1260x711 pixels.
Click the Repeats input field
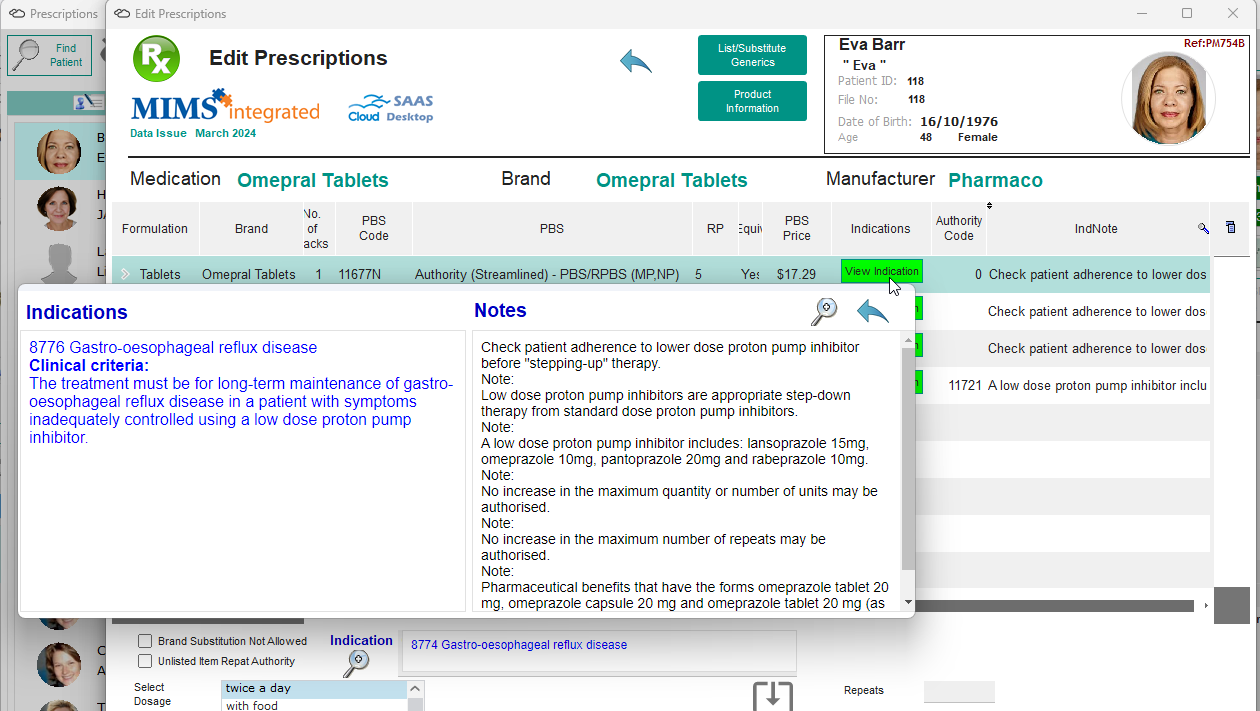(959, 691)
